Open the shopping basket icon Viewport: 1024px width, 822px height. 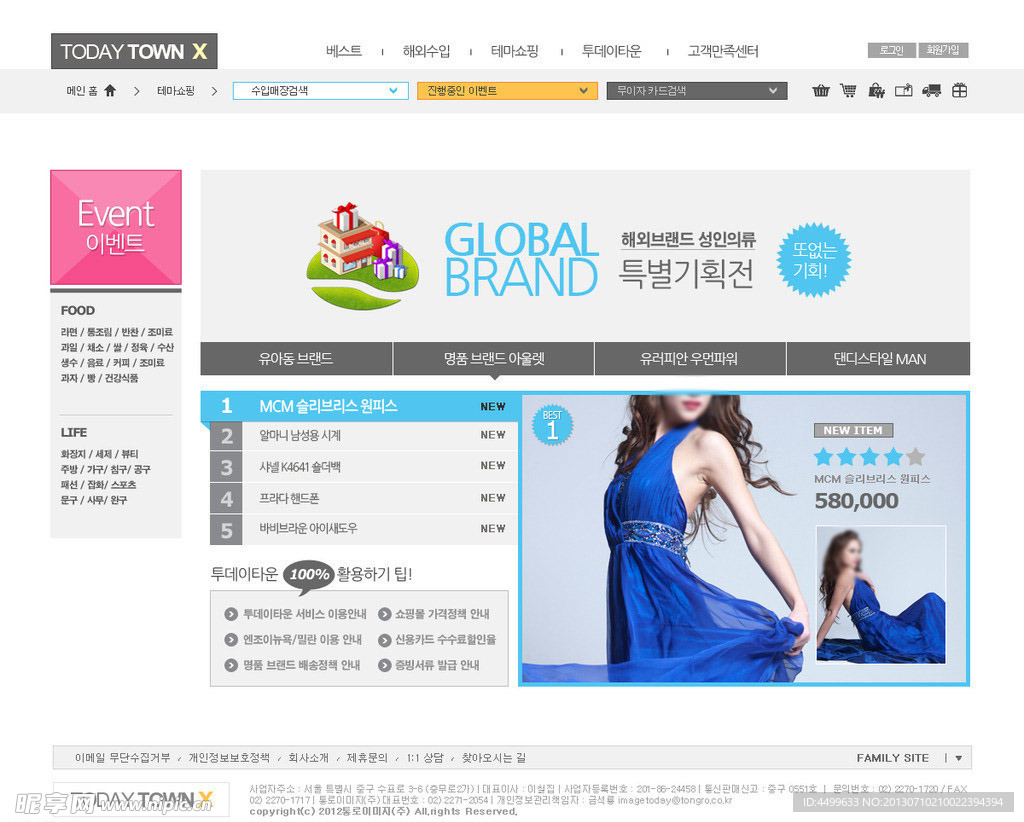(821, 91)
